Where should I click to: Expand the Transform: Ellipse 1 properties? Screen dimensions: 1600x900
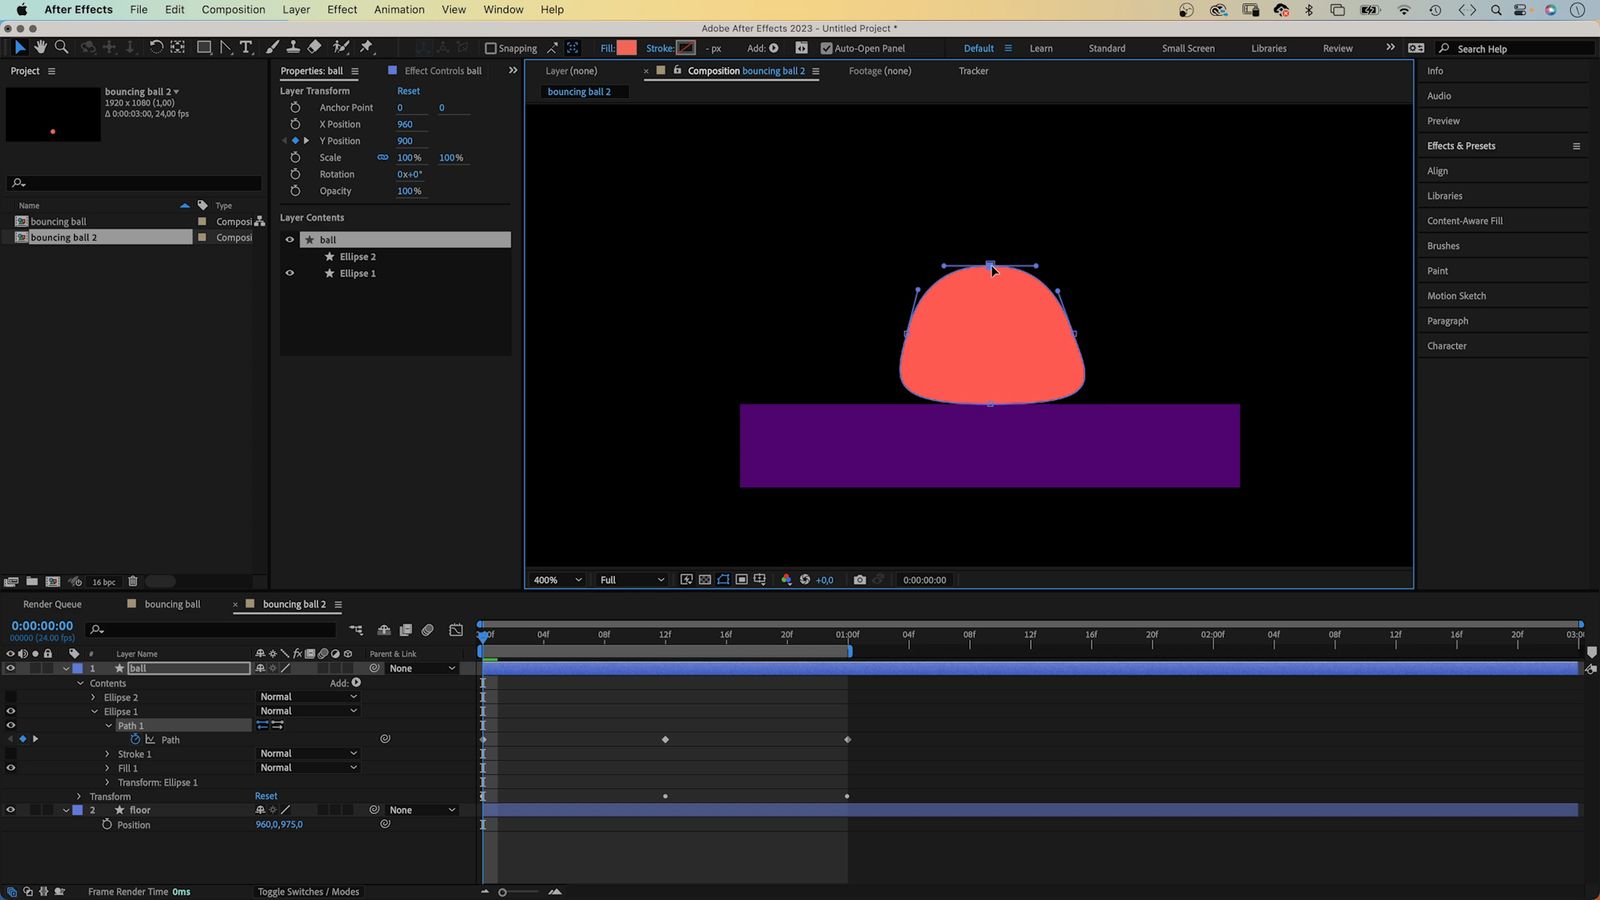[x=108, y=783]
